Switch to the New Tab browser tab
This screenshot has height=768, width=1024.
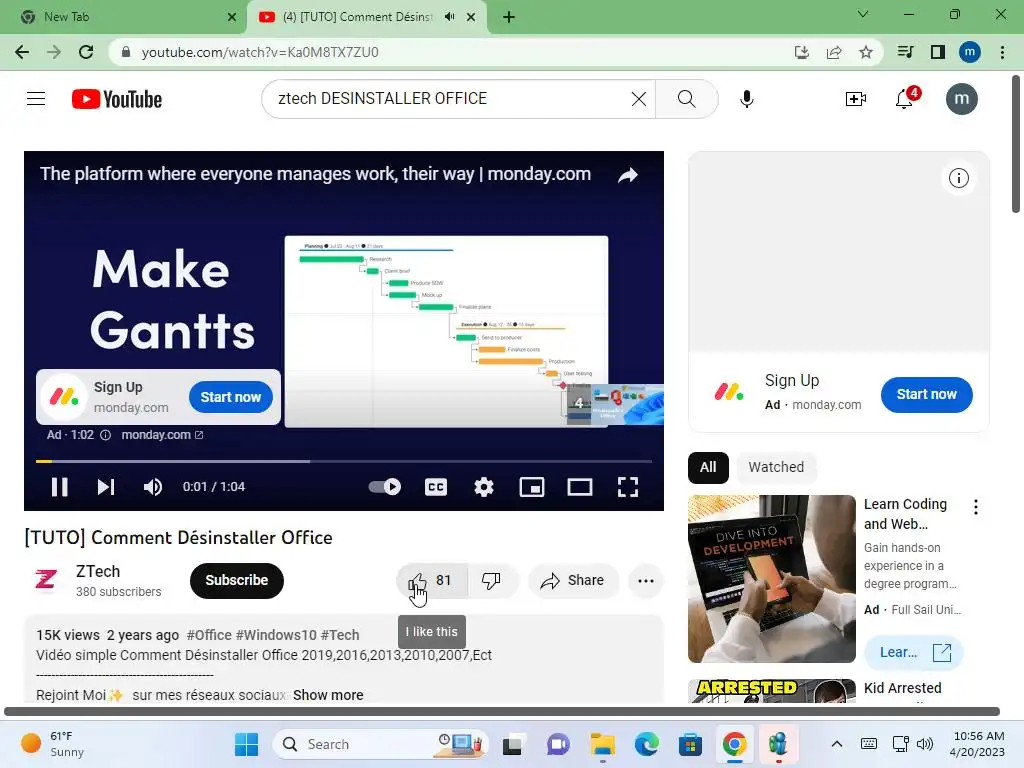tap(123, 17)
